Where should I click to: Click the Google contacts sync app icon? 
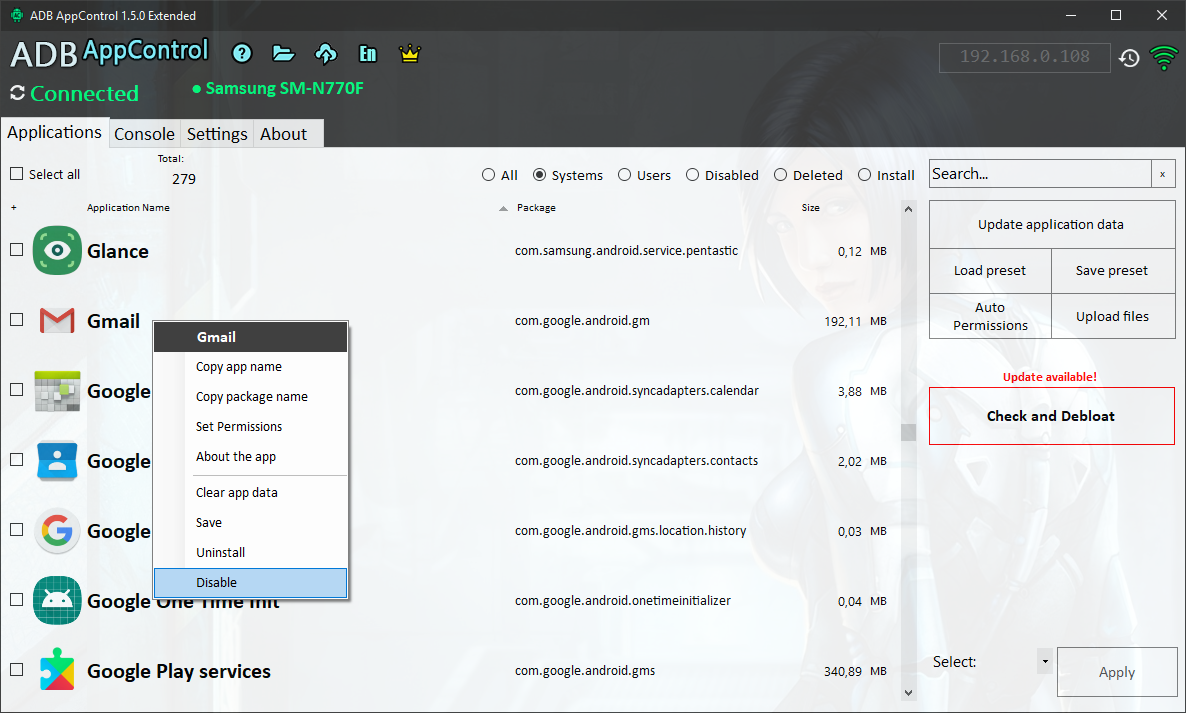pyautogui.click(x=57, y=460)
